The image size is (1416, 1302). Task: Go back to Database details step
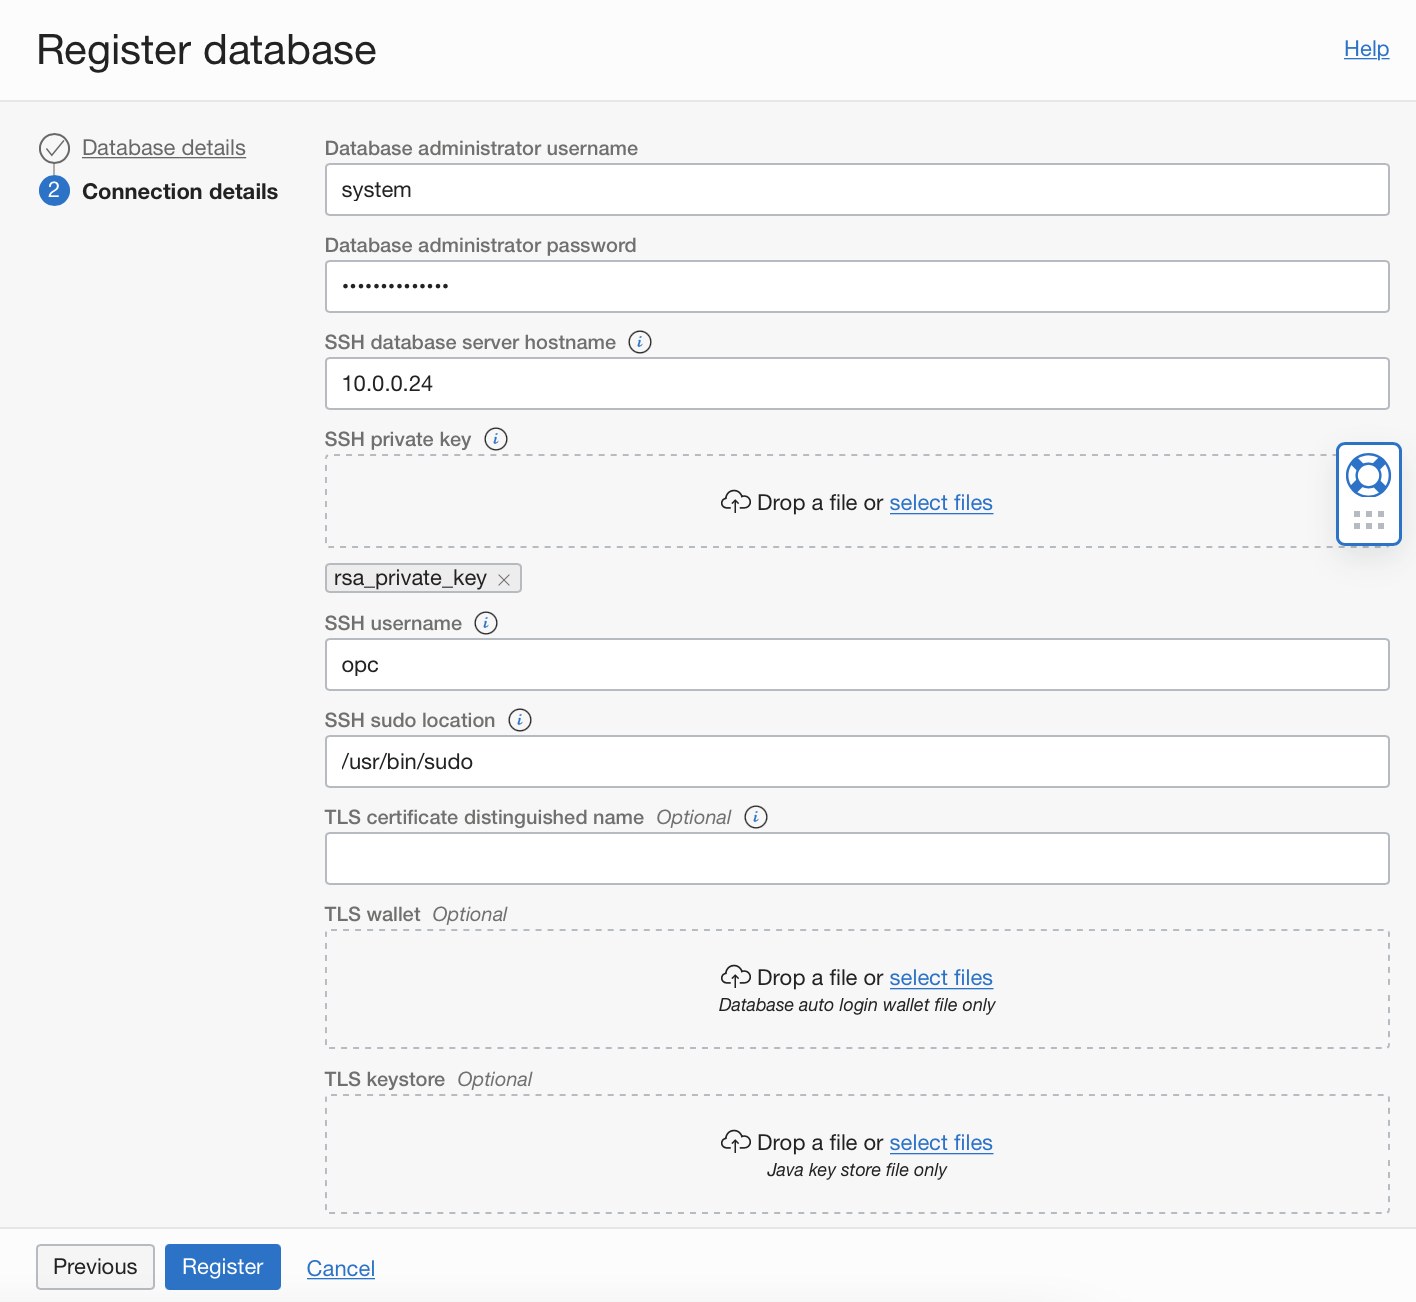(x=164, y=148)
